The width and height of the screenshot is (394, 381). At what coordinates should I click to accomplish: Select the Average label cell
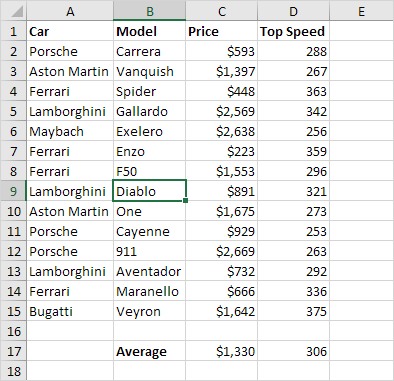(149, 351)
